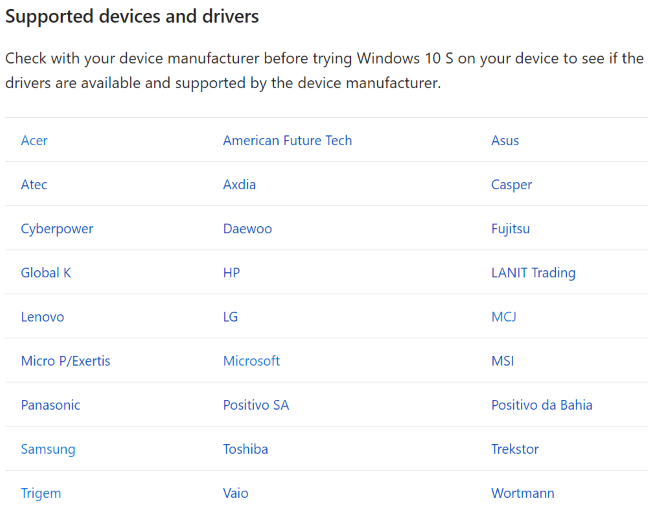
Task: Visit the Casper link
Action: click(512, 185)
